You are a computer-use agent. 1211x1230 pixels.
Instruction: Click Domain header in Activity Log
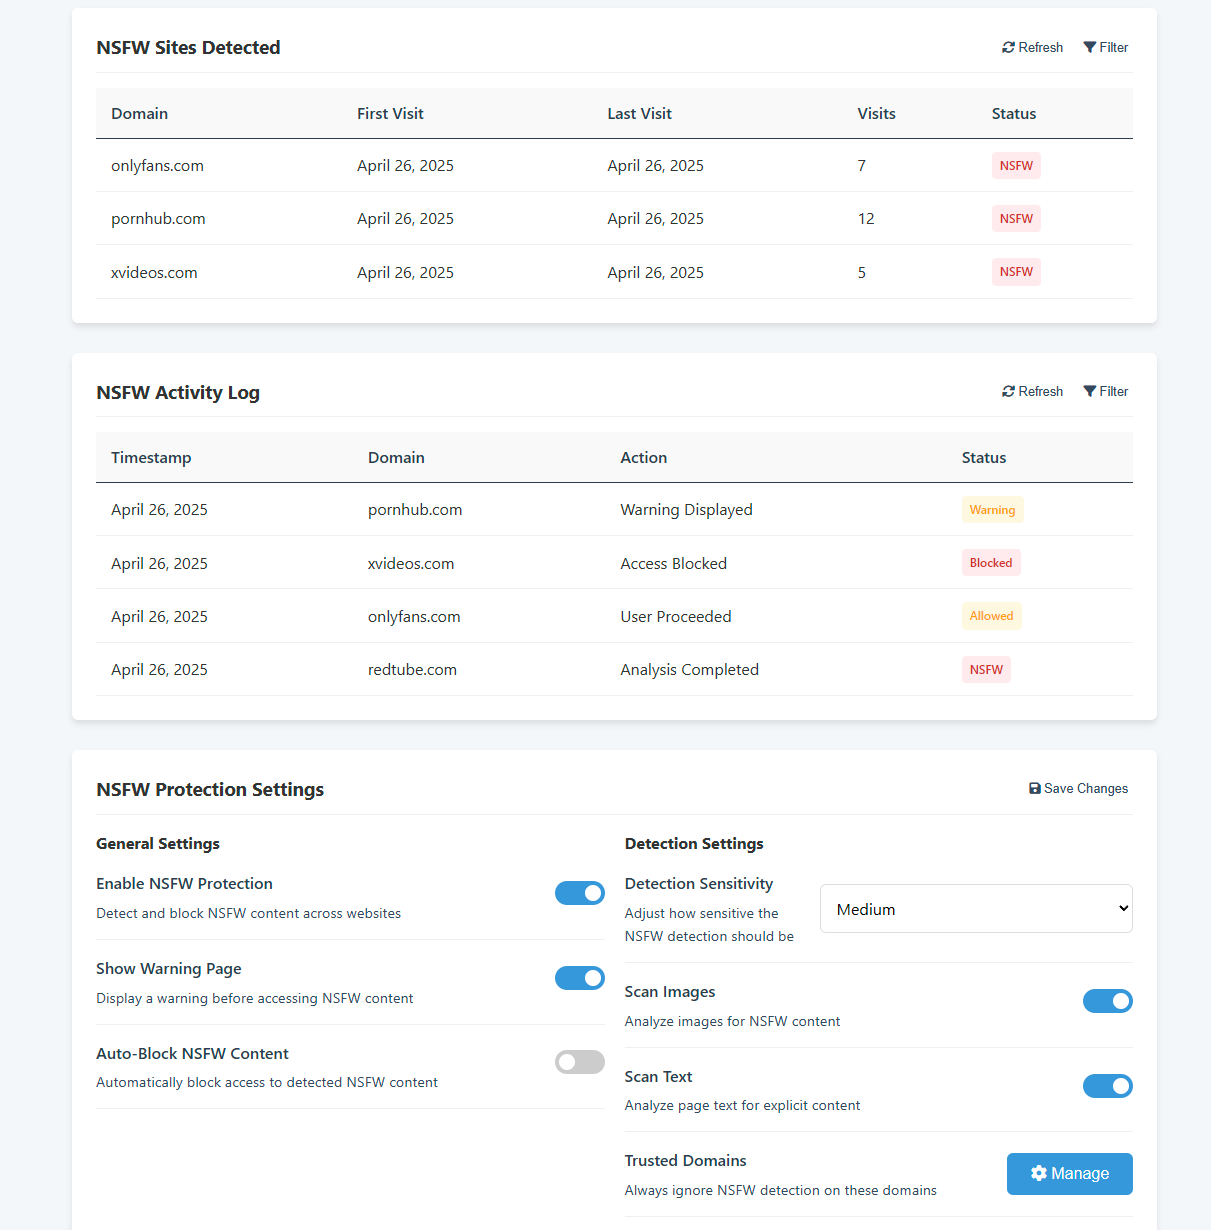tap(396, 458)
